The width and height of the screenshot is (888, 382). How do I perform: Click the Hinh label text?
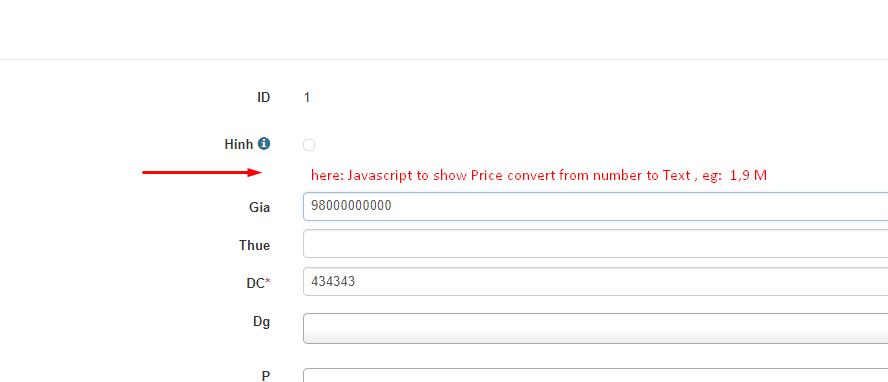point(238,144)
